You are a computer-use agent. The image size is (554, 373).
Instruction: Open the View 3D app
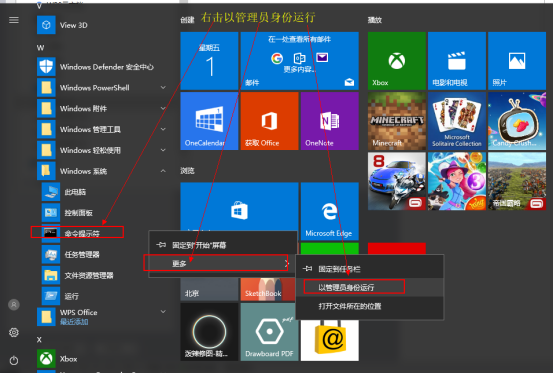coord(101,25)
